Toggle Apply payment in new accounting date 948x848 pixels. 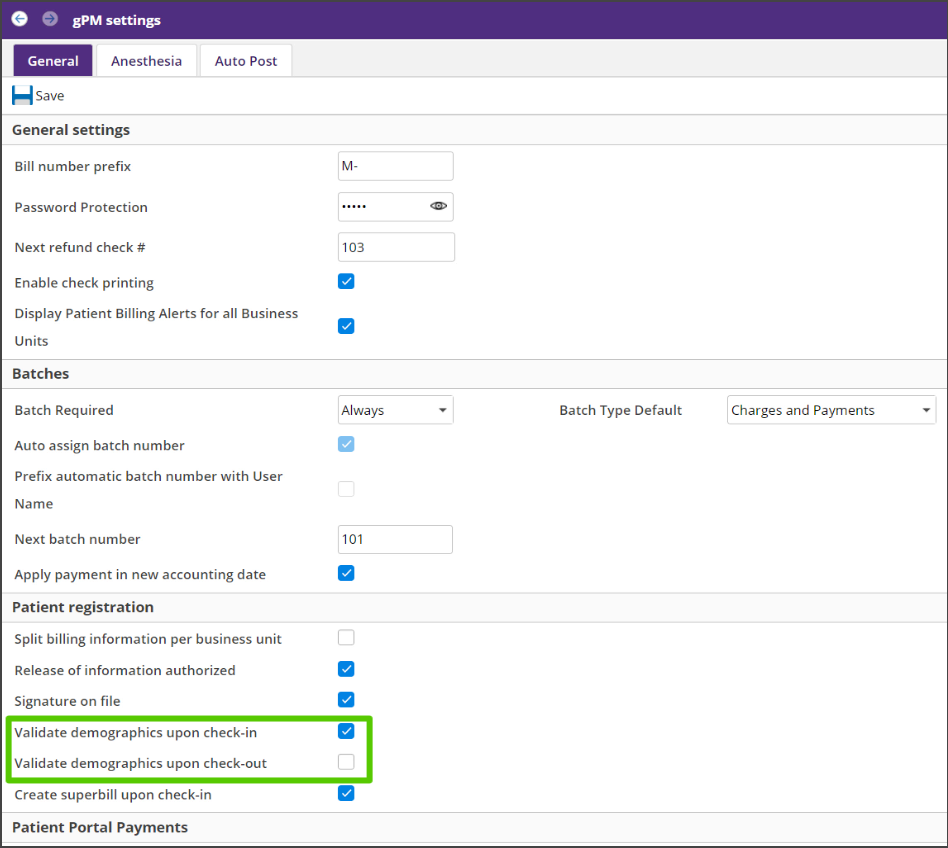click(x=346, y=573)
